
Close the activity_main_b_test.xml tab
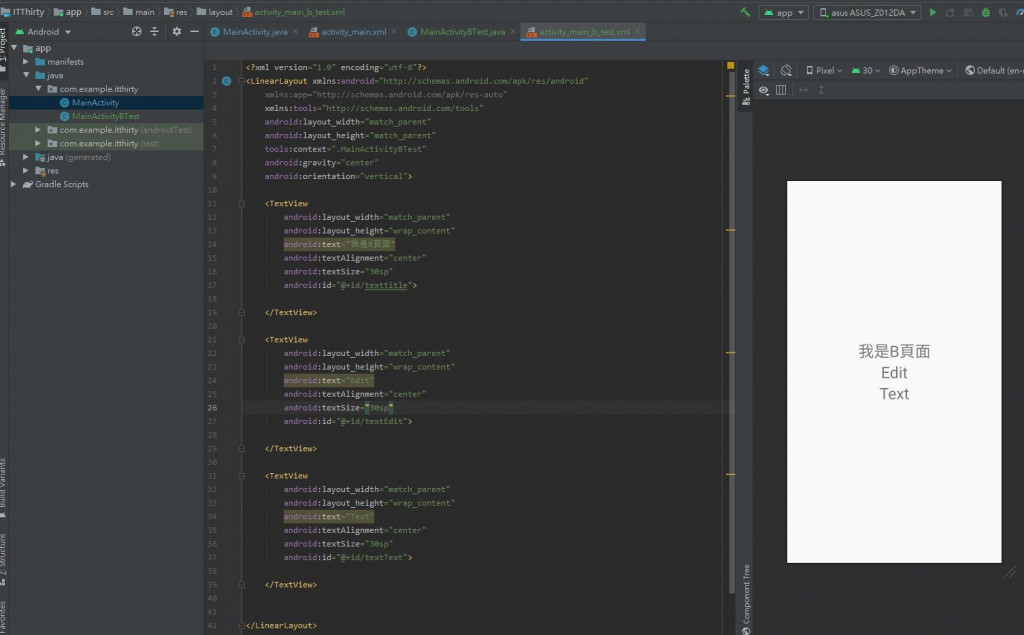click(x=638, y=31)
